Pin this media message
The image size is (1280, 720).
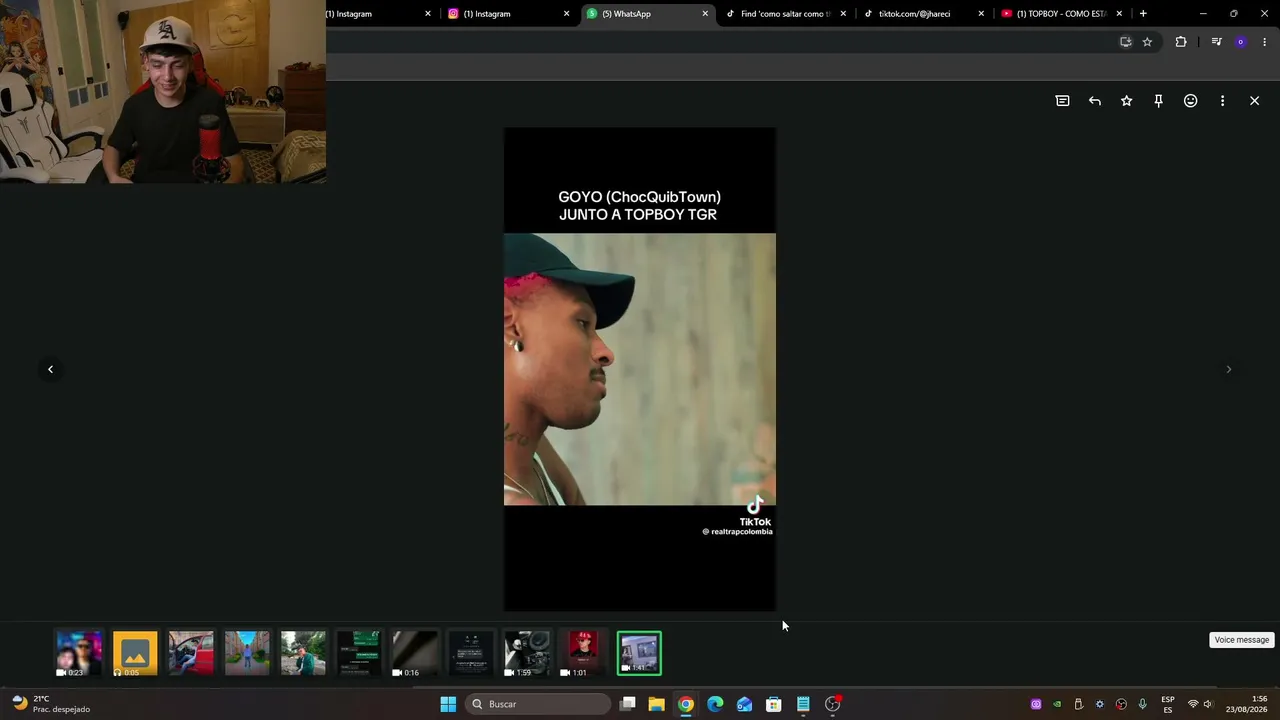pos(1159,101)
